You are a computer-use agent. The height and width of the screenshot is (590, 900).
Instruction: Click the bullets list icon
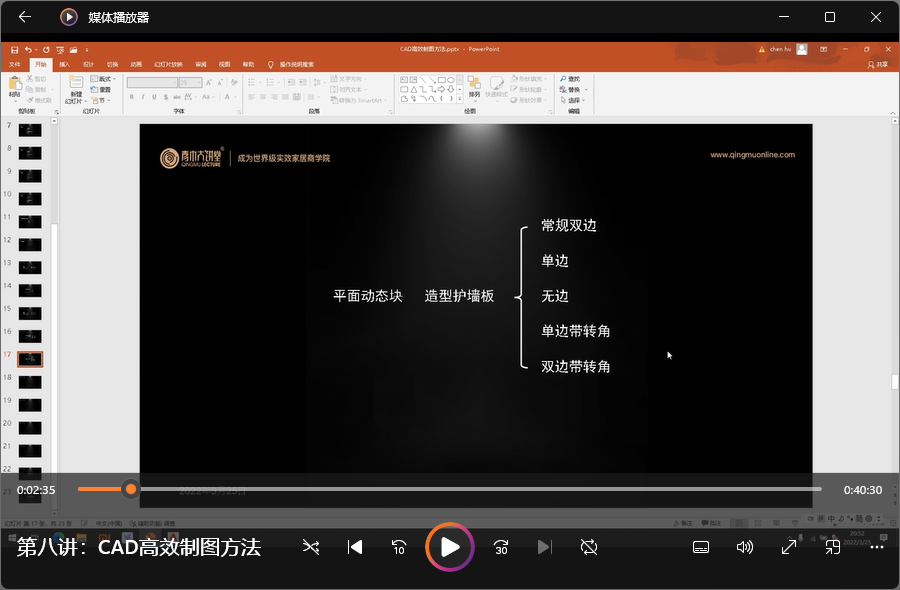coord(253,83)
